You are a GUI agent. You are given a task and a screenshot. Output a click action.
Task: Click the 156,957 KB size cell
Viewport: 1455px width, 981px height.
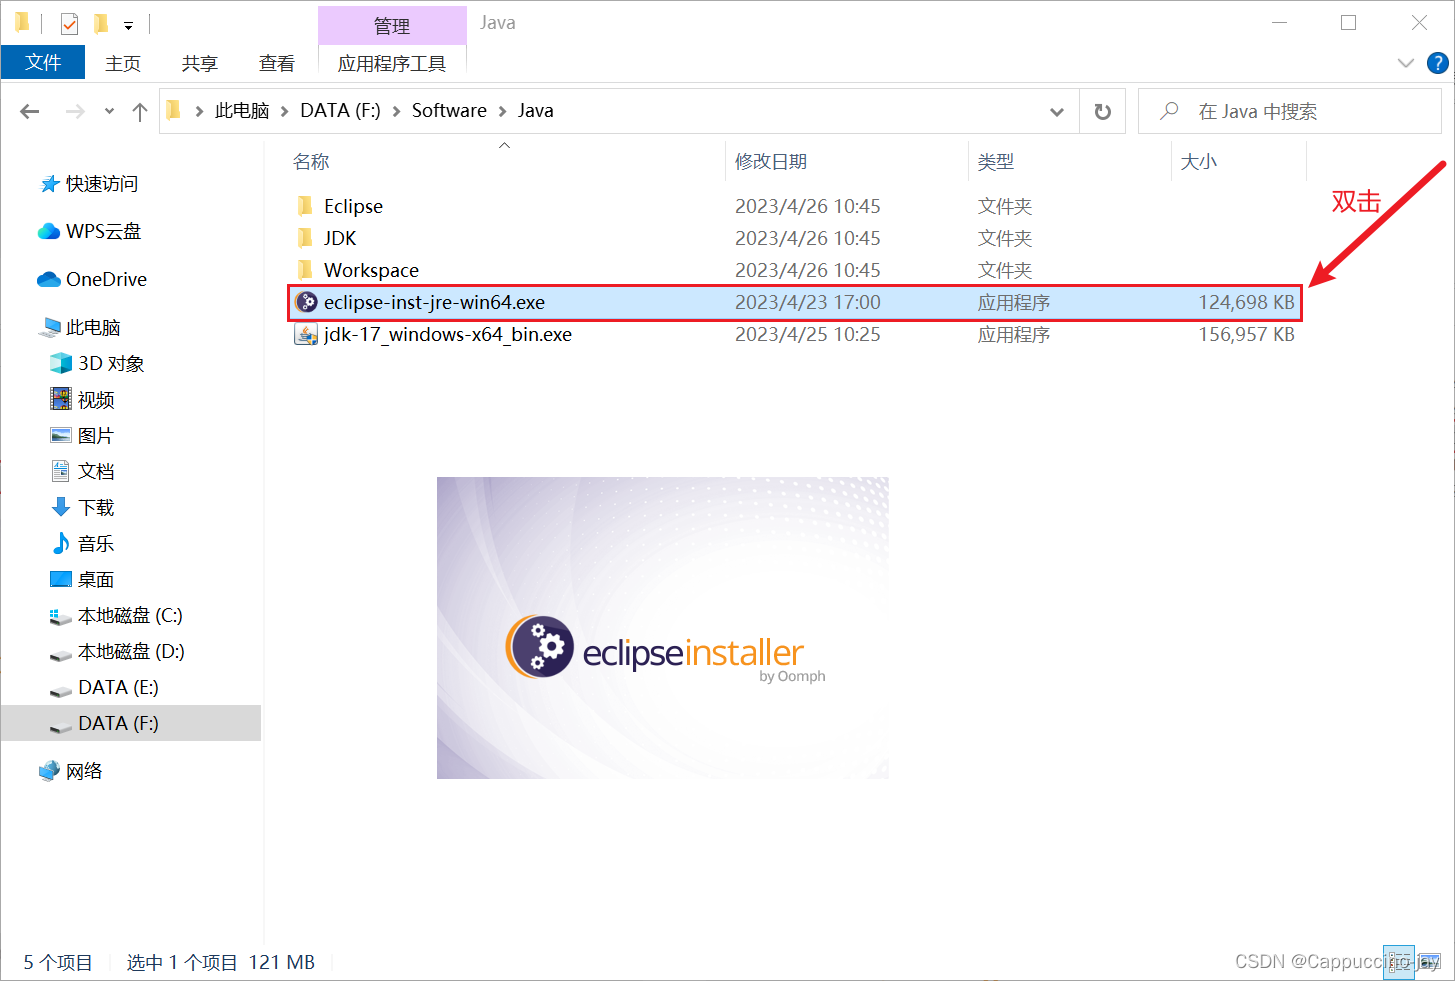coord(1246,334)
